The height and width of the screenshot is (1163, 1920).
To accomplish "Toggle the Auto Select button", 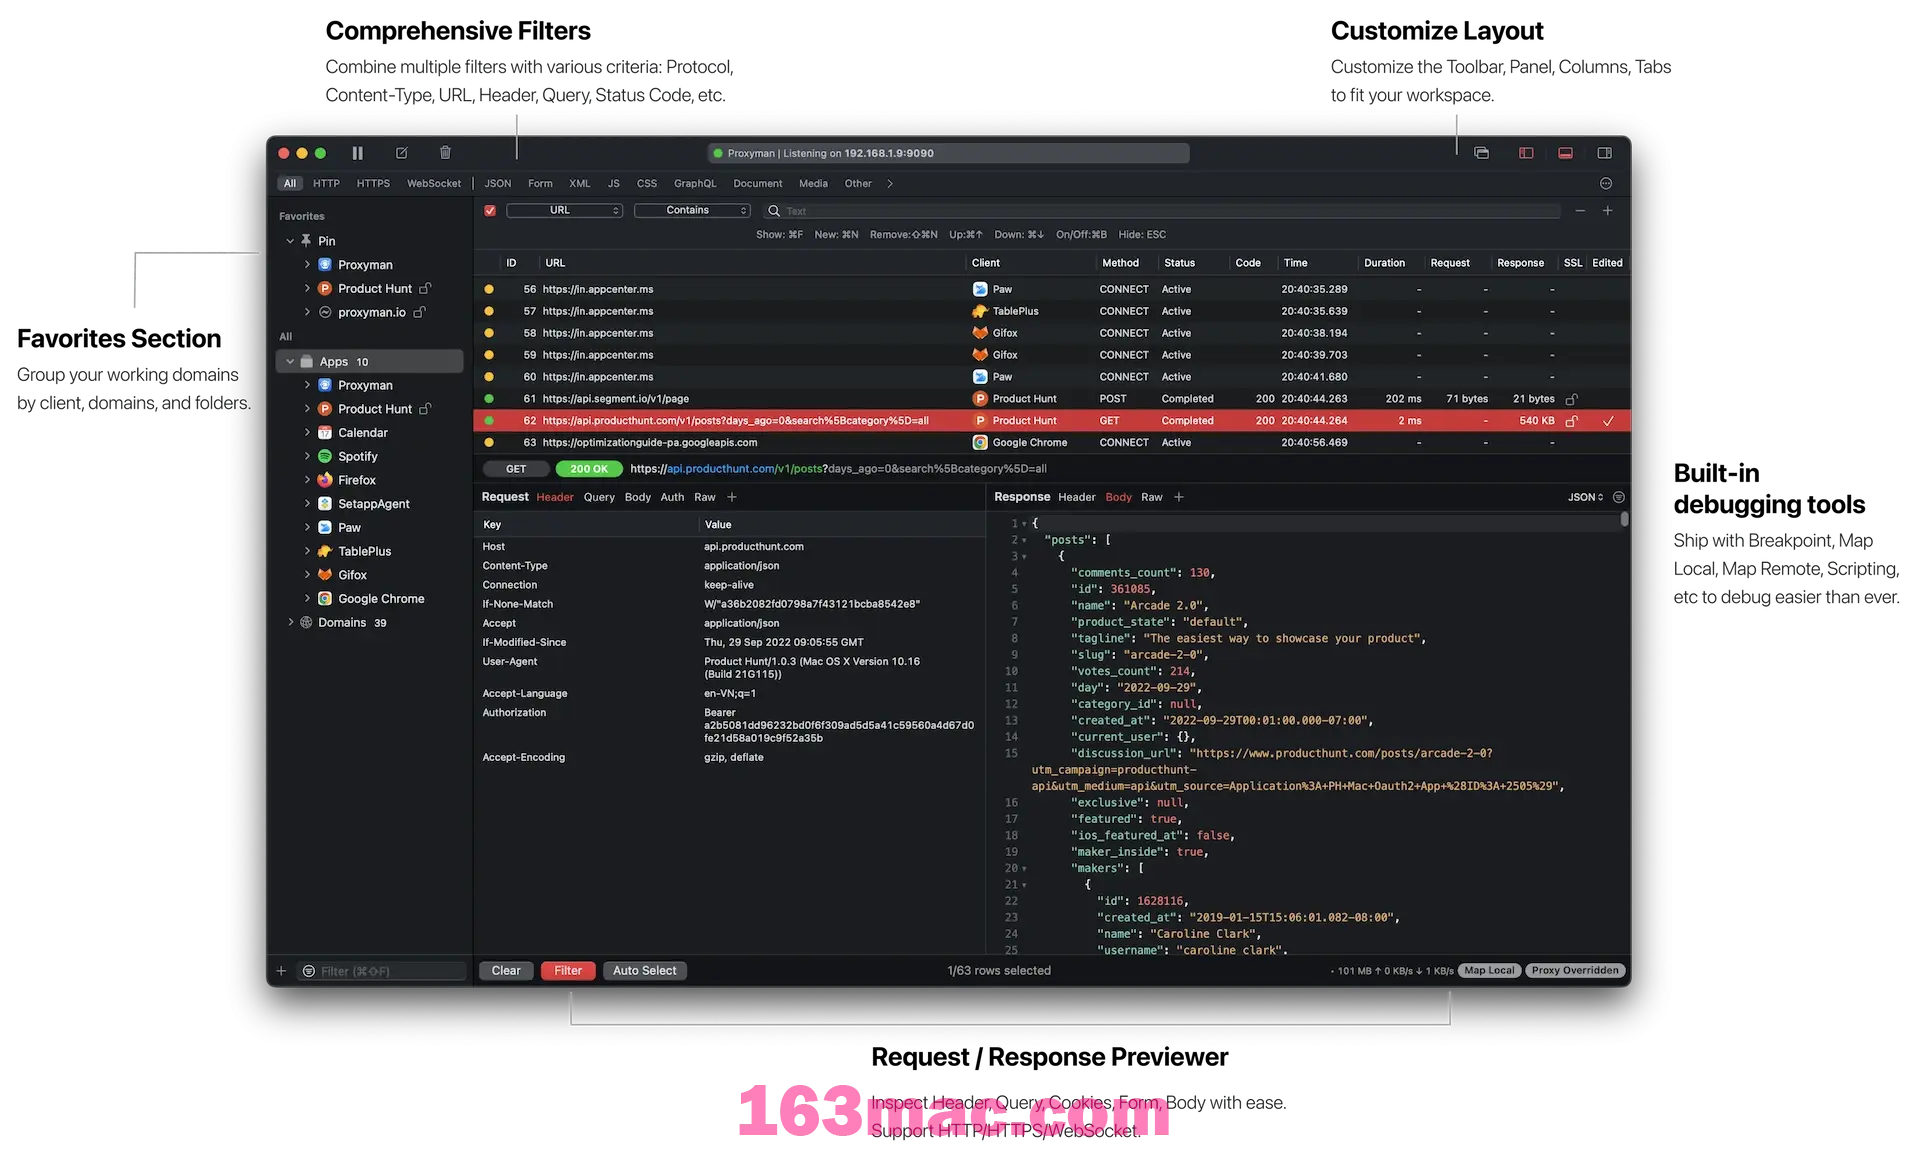I will [x=645, y=971].
